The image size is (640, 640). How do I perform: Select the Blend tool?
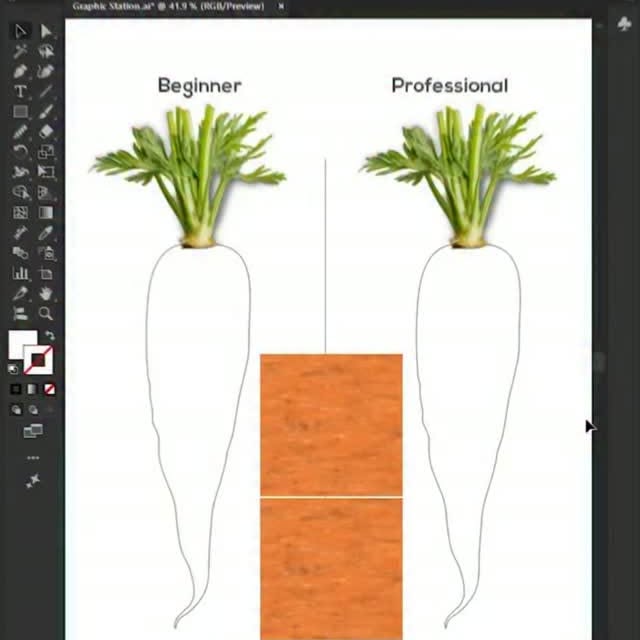(20, 253)
